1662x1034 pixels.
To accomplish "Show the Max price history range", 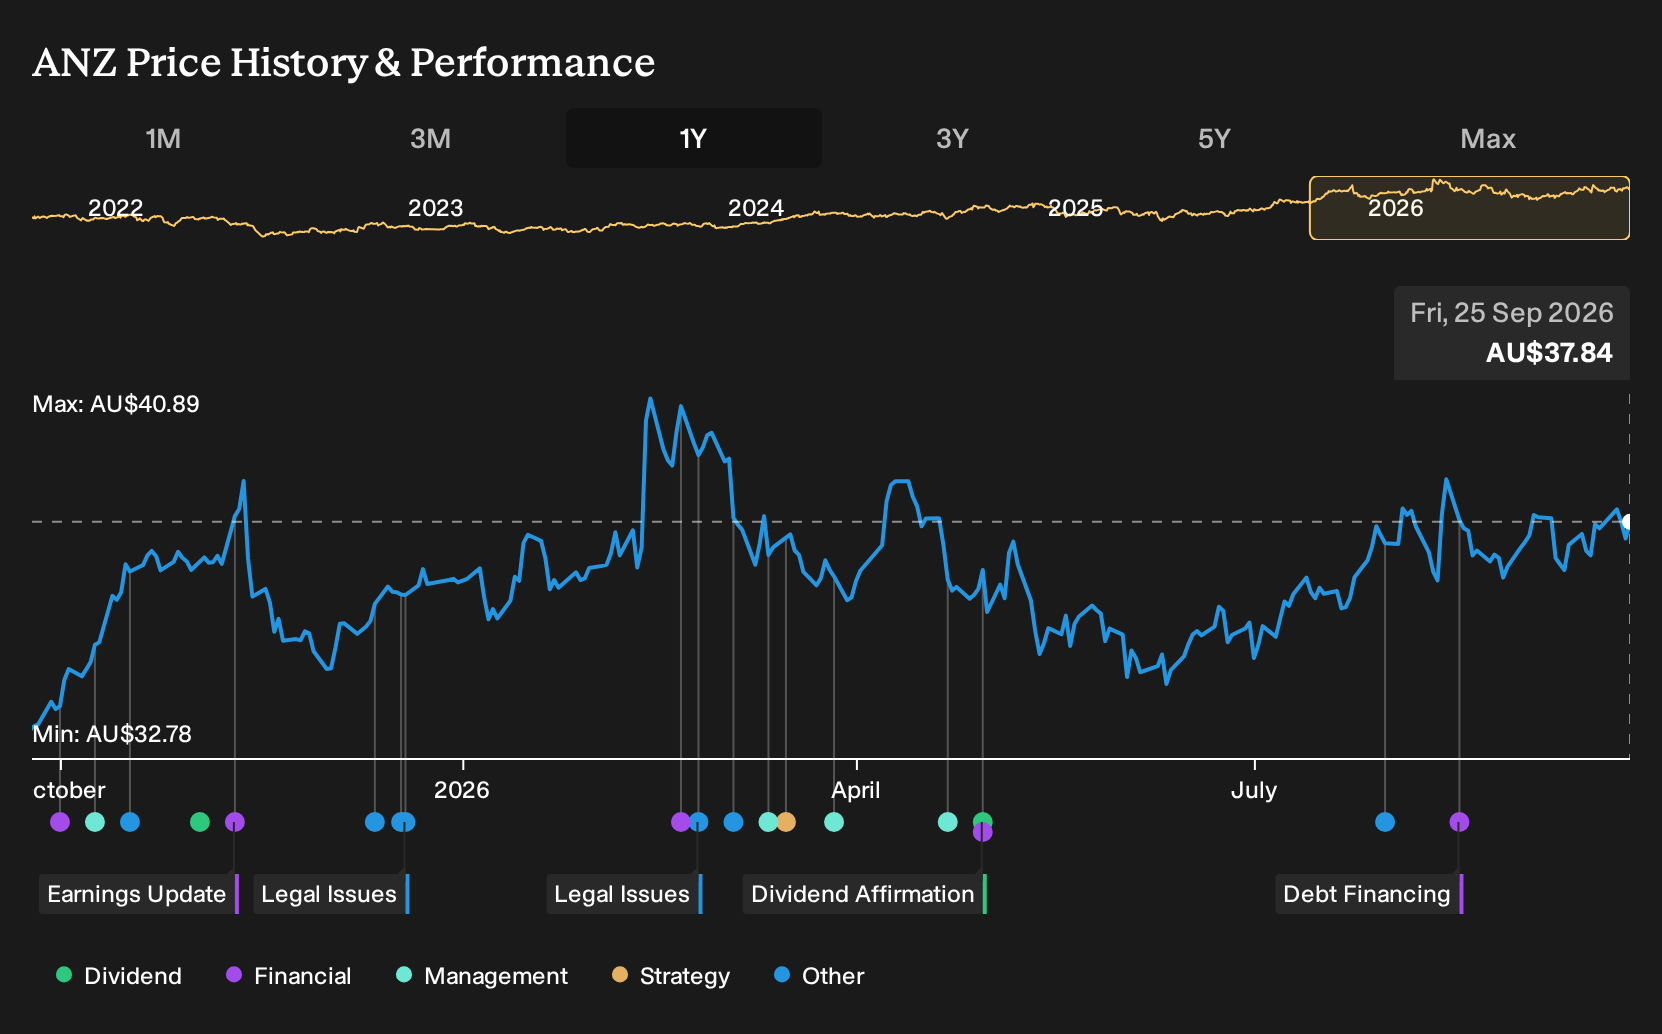I will click(x=1488, y=138).
